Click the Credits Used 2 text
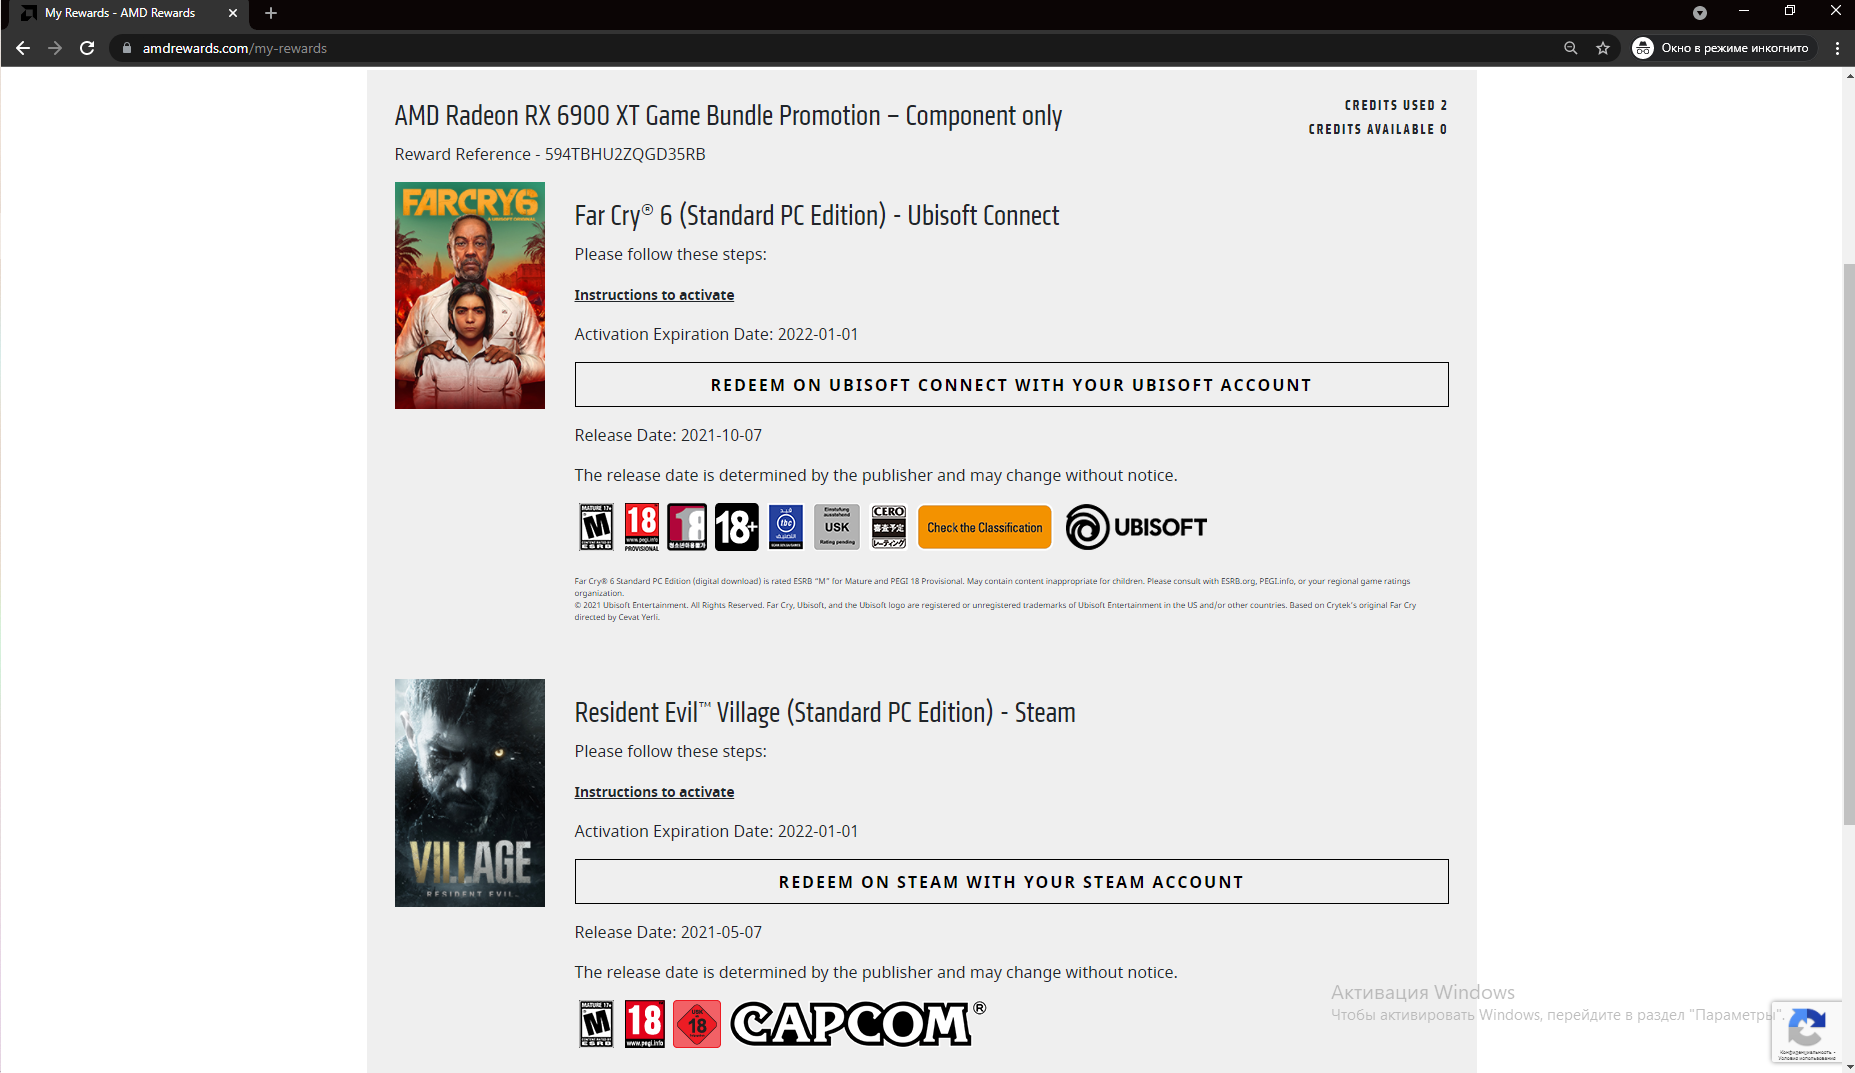 click(1396, 105)
